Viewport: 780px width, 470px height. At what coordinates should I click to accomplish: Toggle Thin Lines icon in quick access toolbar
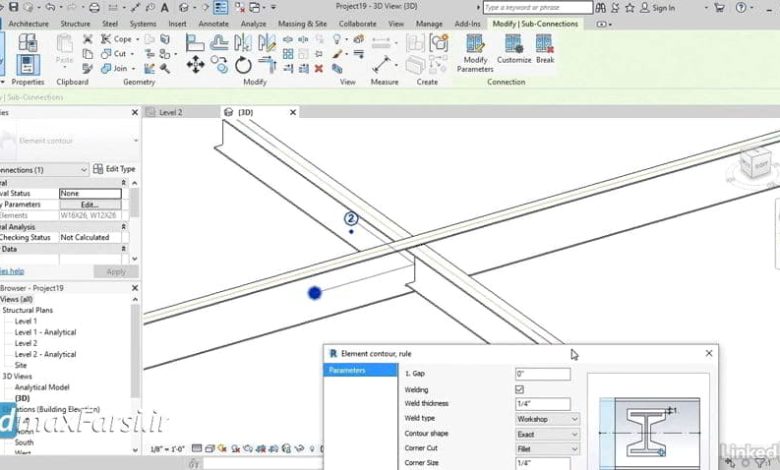pyautogui.click(x=220, y=7)
